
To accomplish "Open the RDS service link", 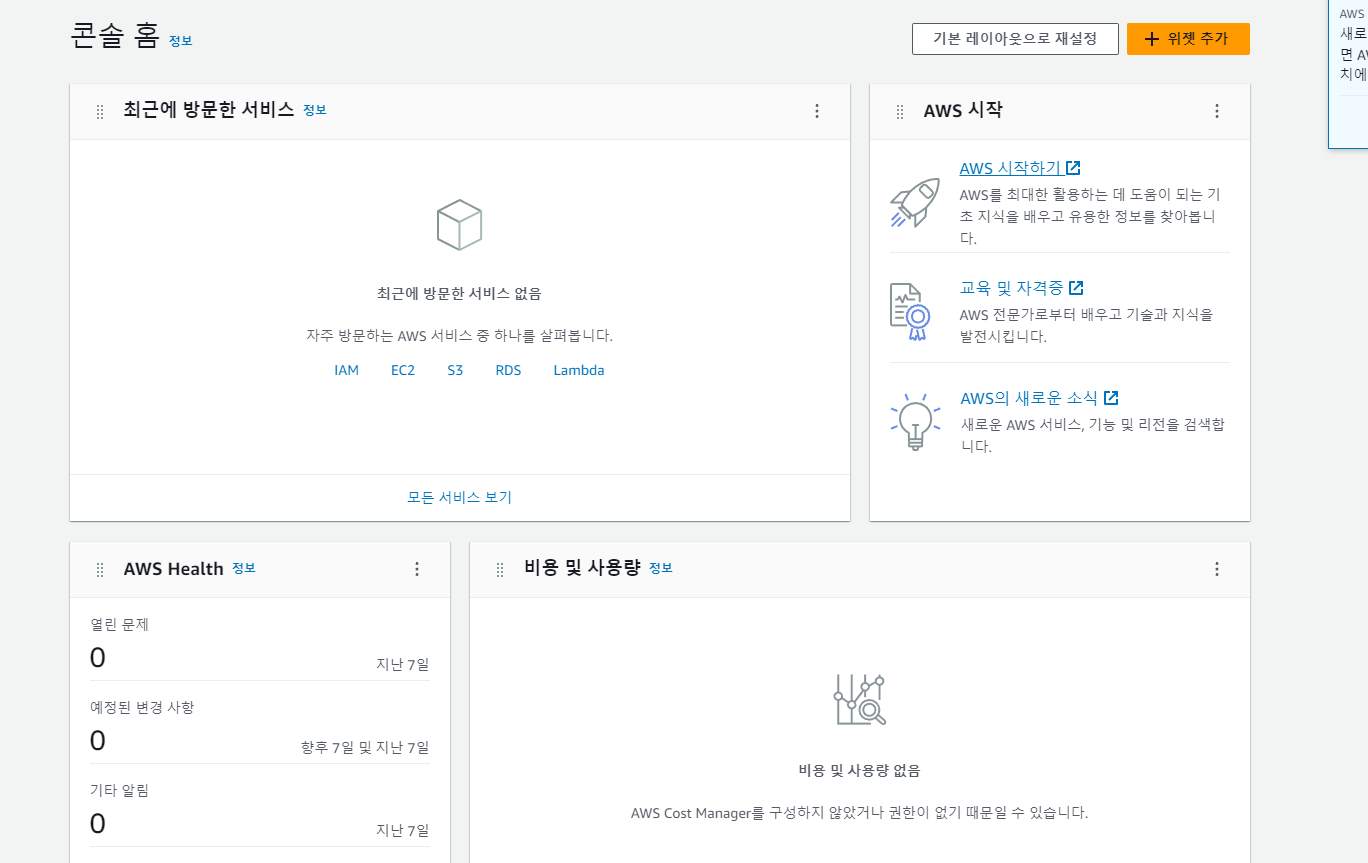I will [508, 370].
